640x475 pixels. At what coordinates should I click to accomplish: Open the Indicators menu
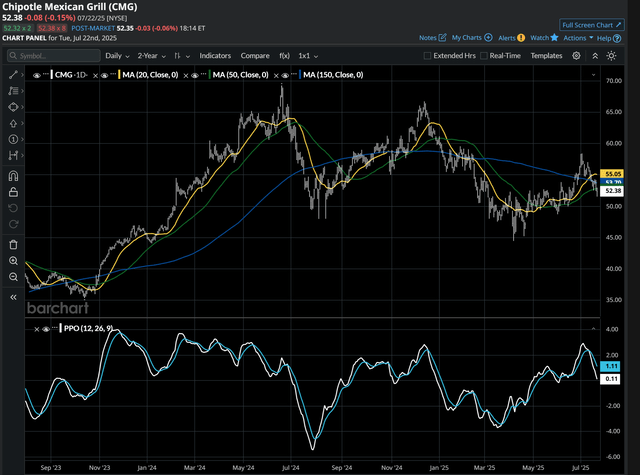click(215, 55)
